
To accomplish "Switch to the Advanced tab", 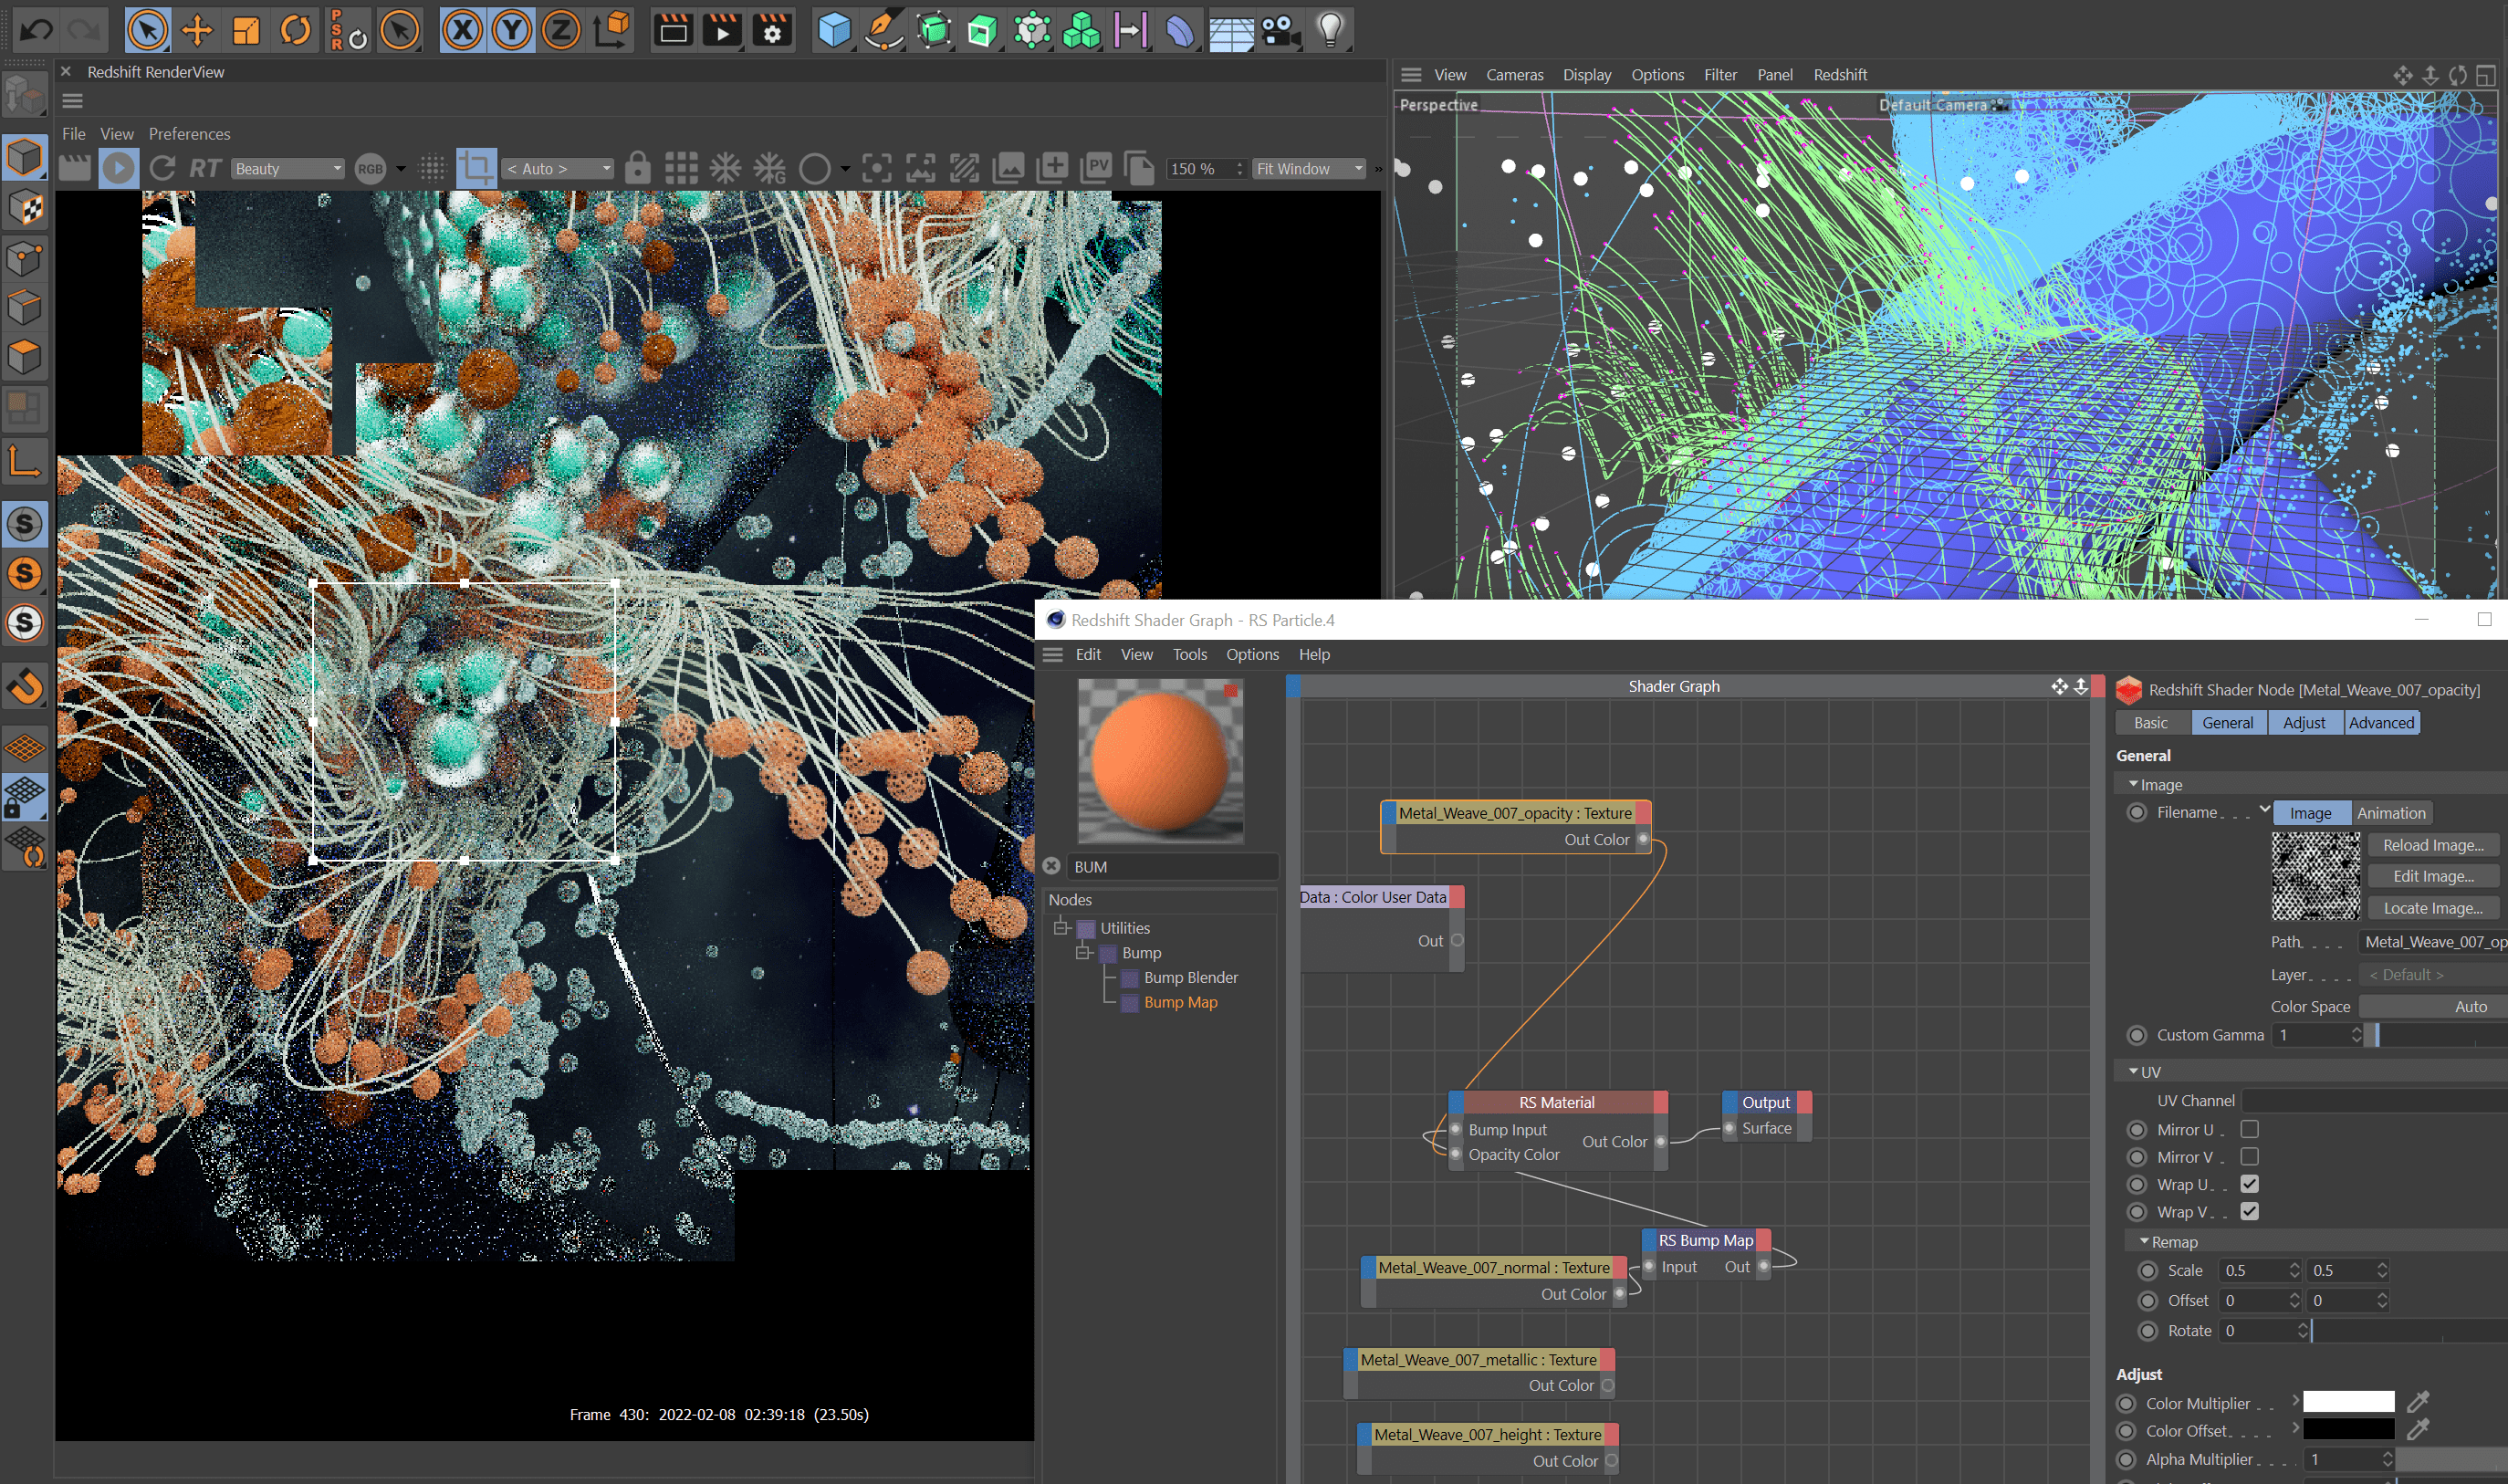I will 2381,722.
